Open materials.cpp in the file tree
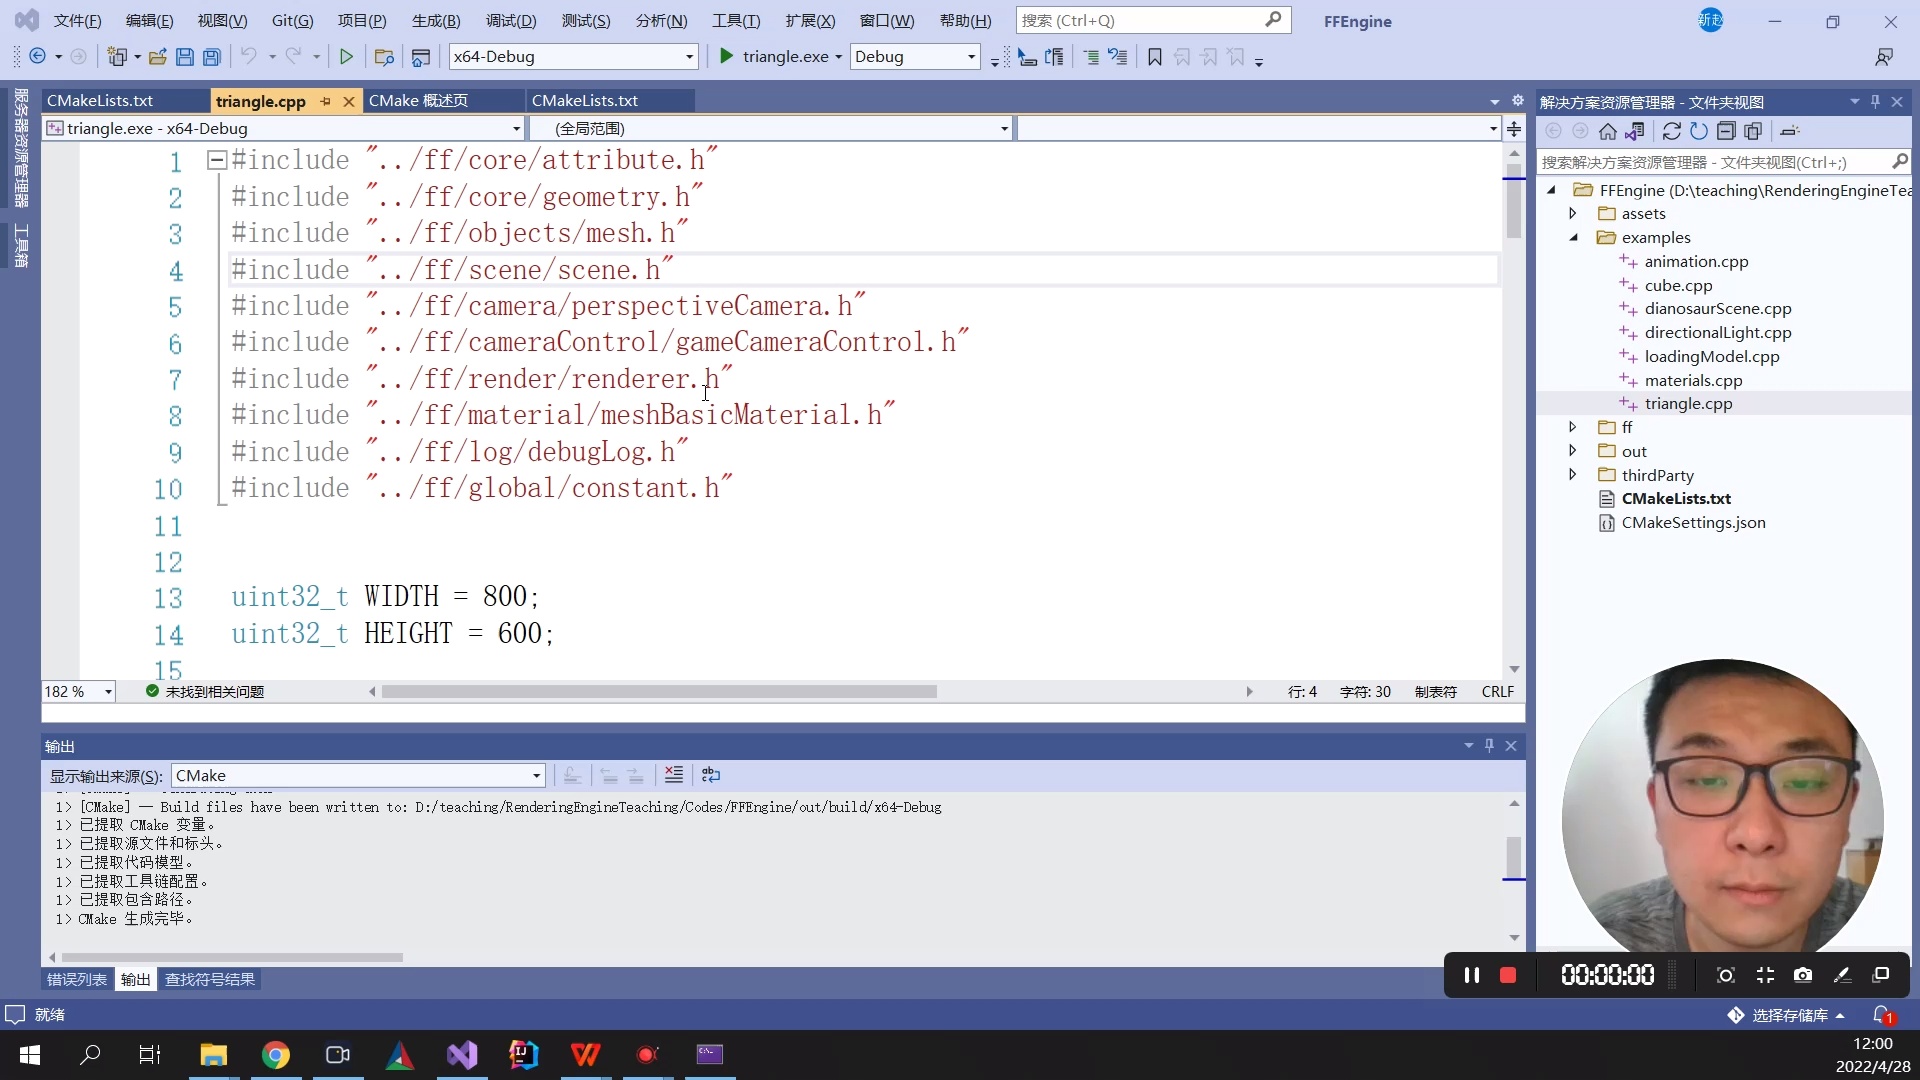 tap(1693, 380)
